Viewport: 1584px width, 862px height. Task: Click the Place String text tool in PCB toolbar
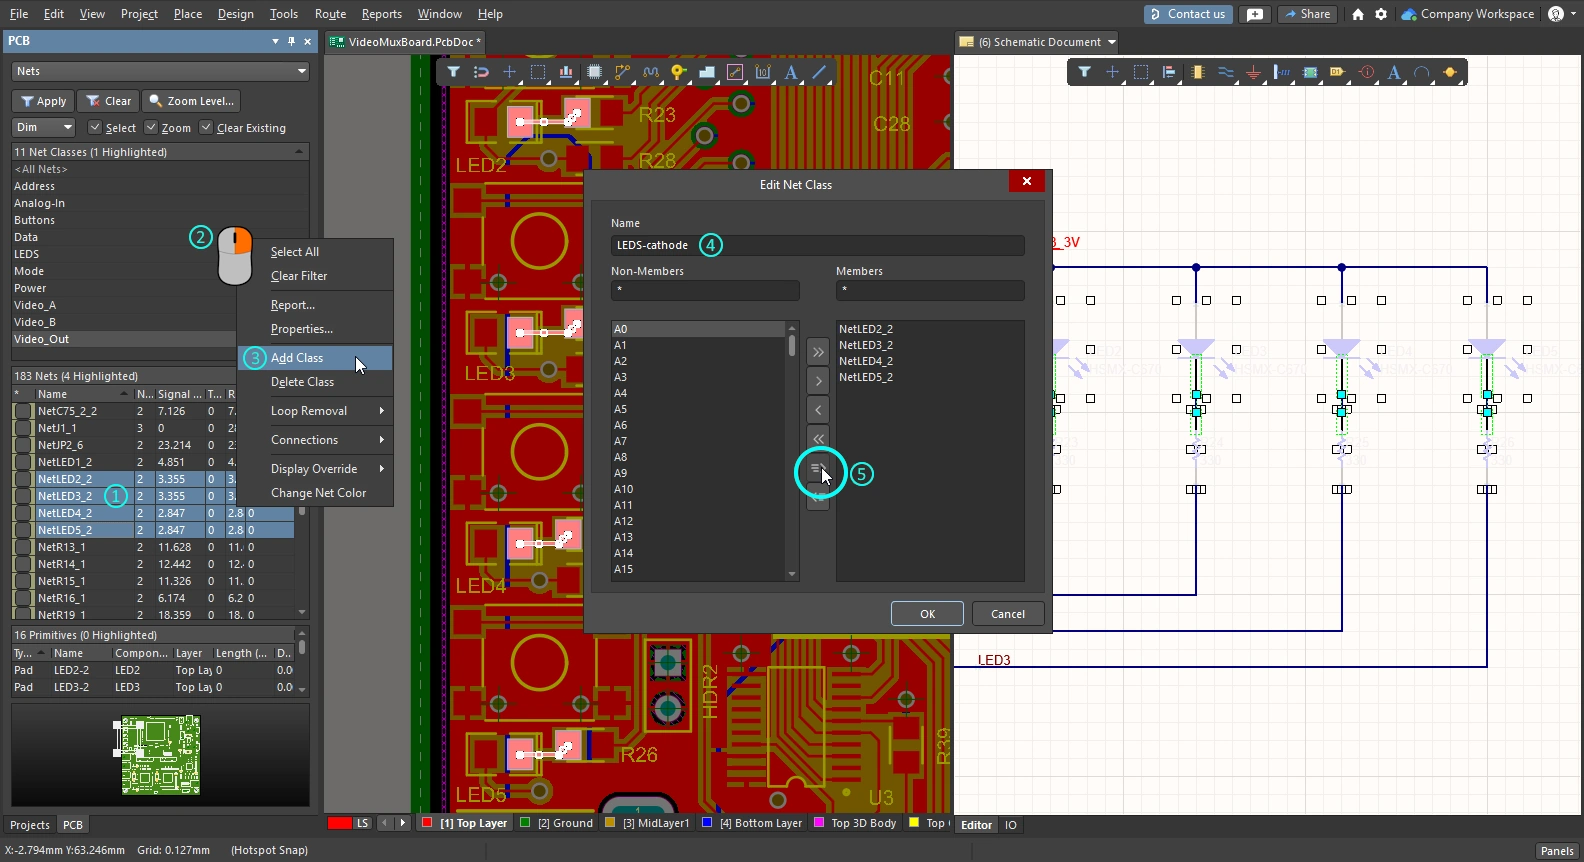coord(791,72)
